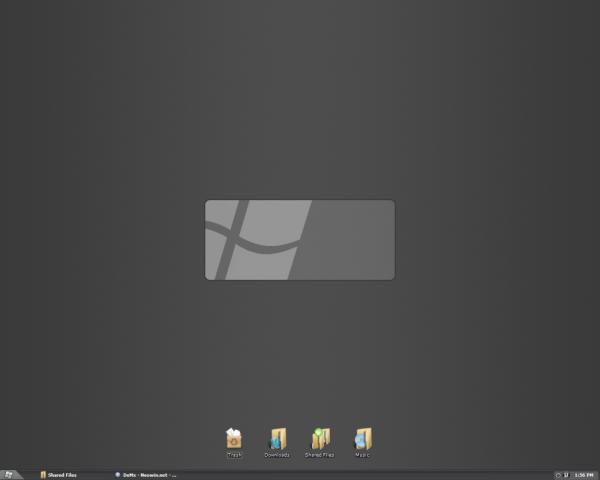Open the Shared Files folder icon on desktop

[x=321, y=439]
